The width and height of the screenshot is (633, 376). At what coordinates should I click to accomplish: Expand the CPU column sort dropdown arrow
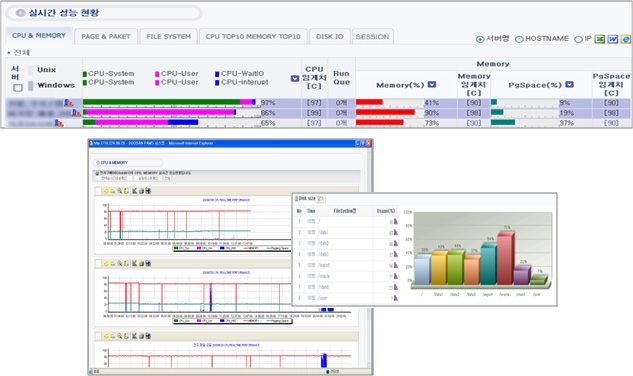pos(295,79)
